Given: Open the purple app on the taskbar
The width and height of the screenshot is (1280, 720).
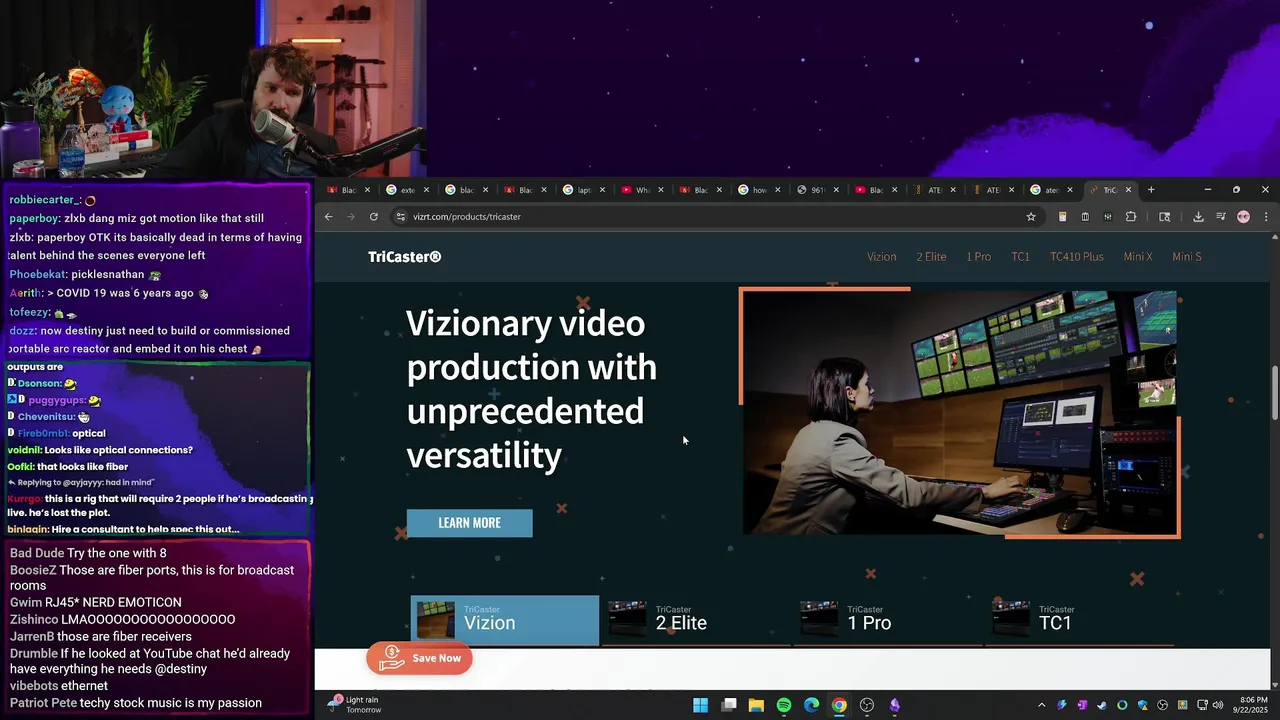Looking at the screenshot, I should pyautogui.click(x=894, y=705).
